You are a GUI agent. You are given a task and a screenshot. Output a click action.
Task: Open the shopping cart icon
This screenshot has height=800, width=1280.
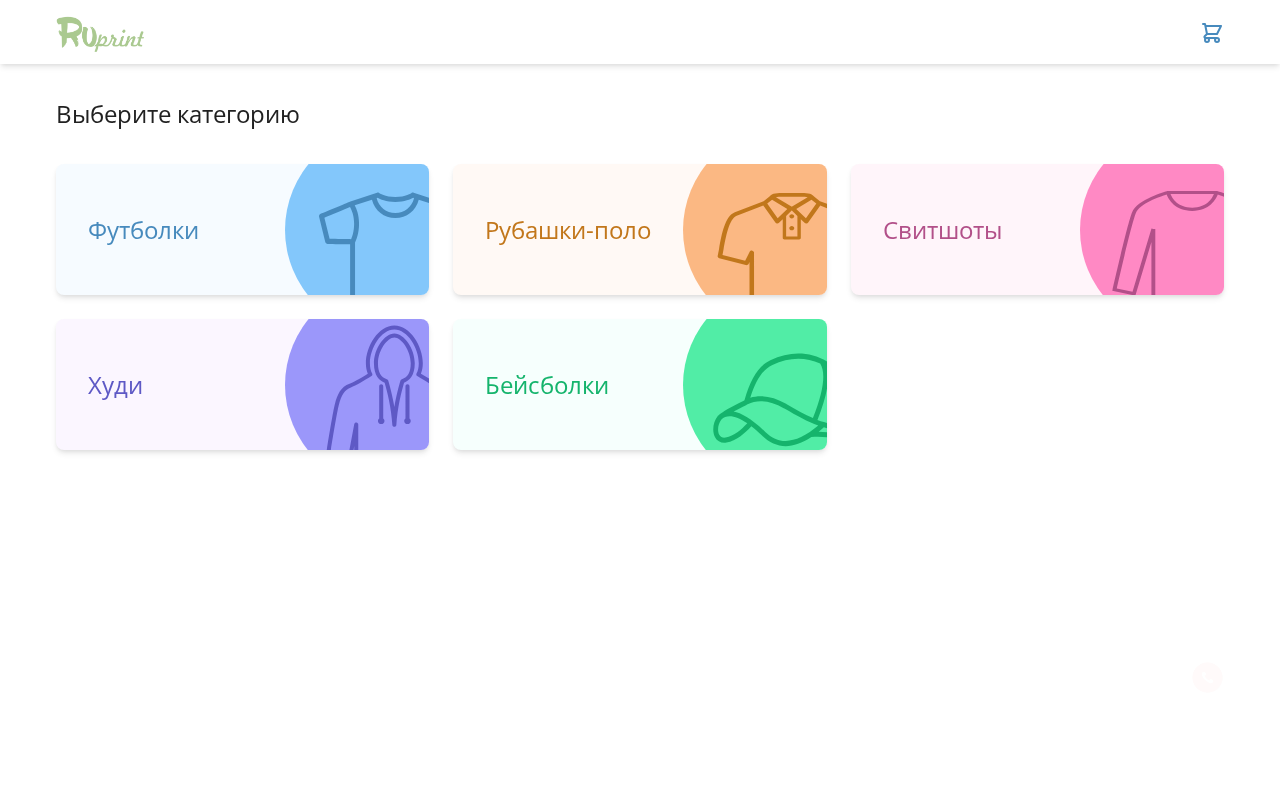pos(1212,33)
